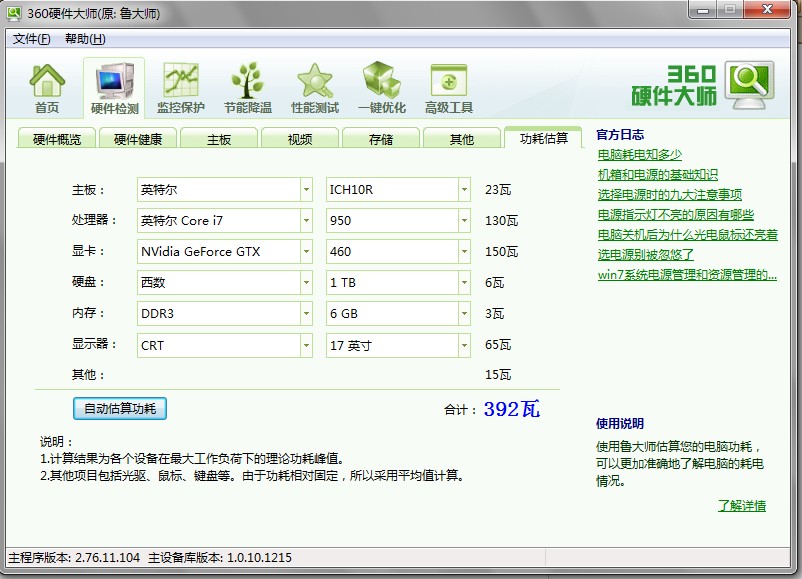
Task: Expand the 英特尔 Core i7 processor dropdown
Action: 306,221
